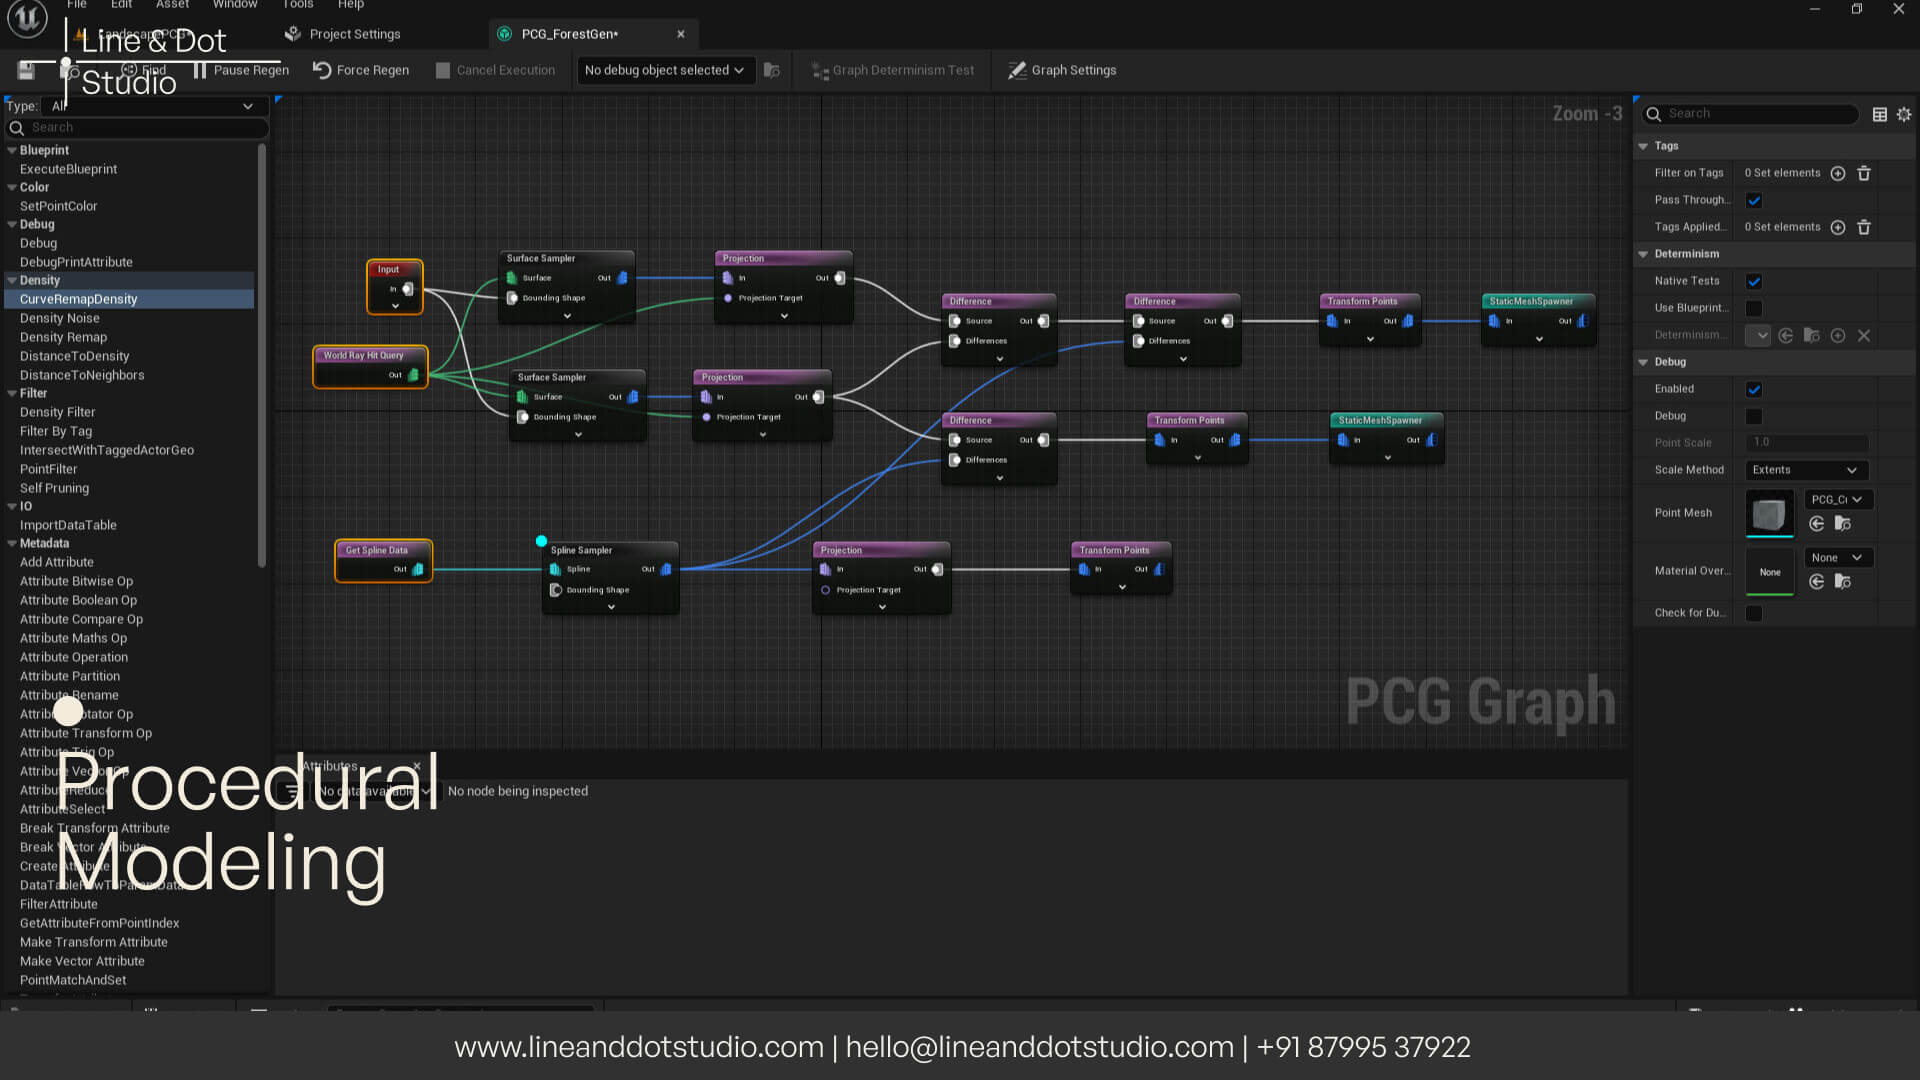Image resolution: width=1920 pixels, height=1080 pixels.
Task: Open details panel settings gear
Action: coord(1904,114)
